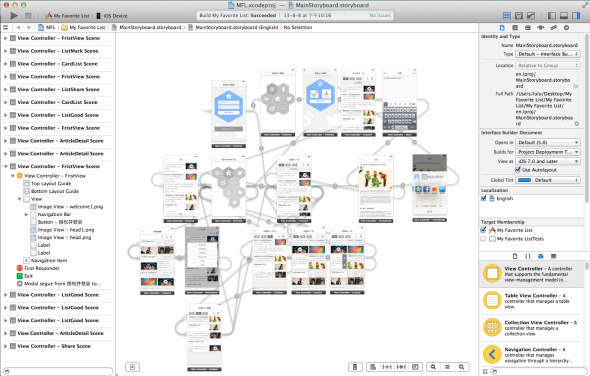
Task: Hide the Utilities pane
Action: (576, 16)
